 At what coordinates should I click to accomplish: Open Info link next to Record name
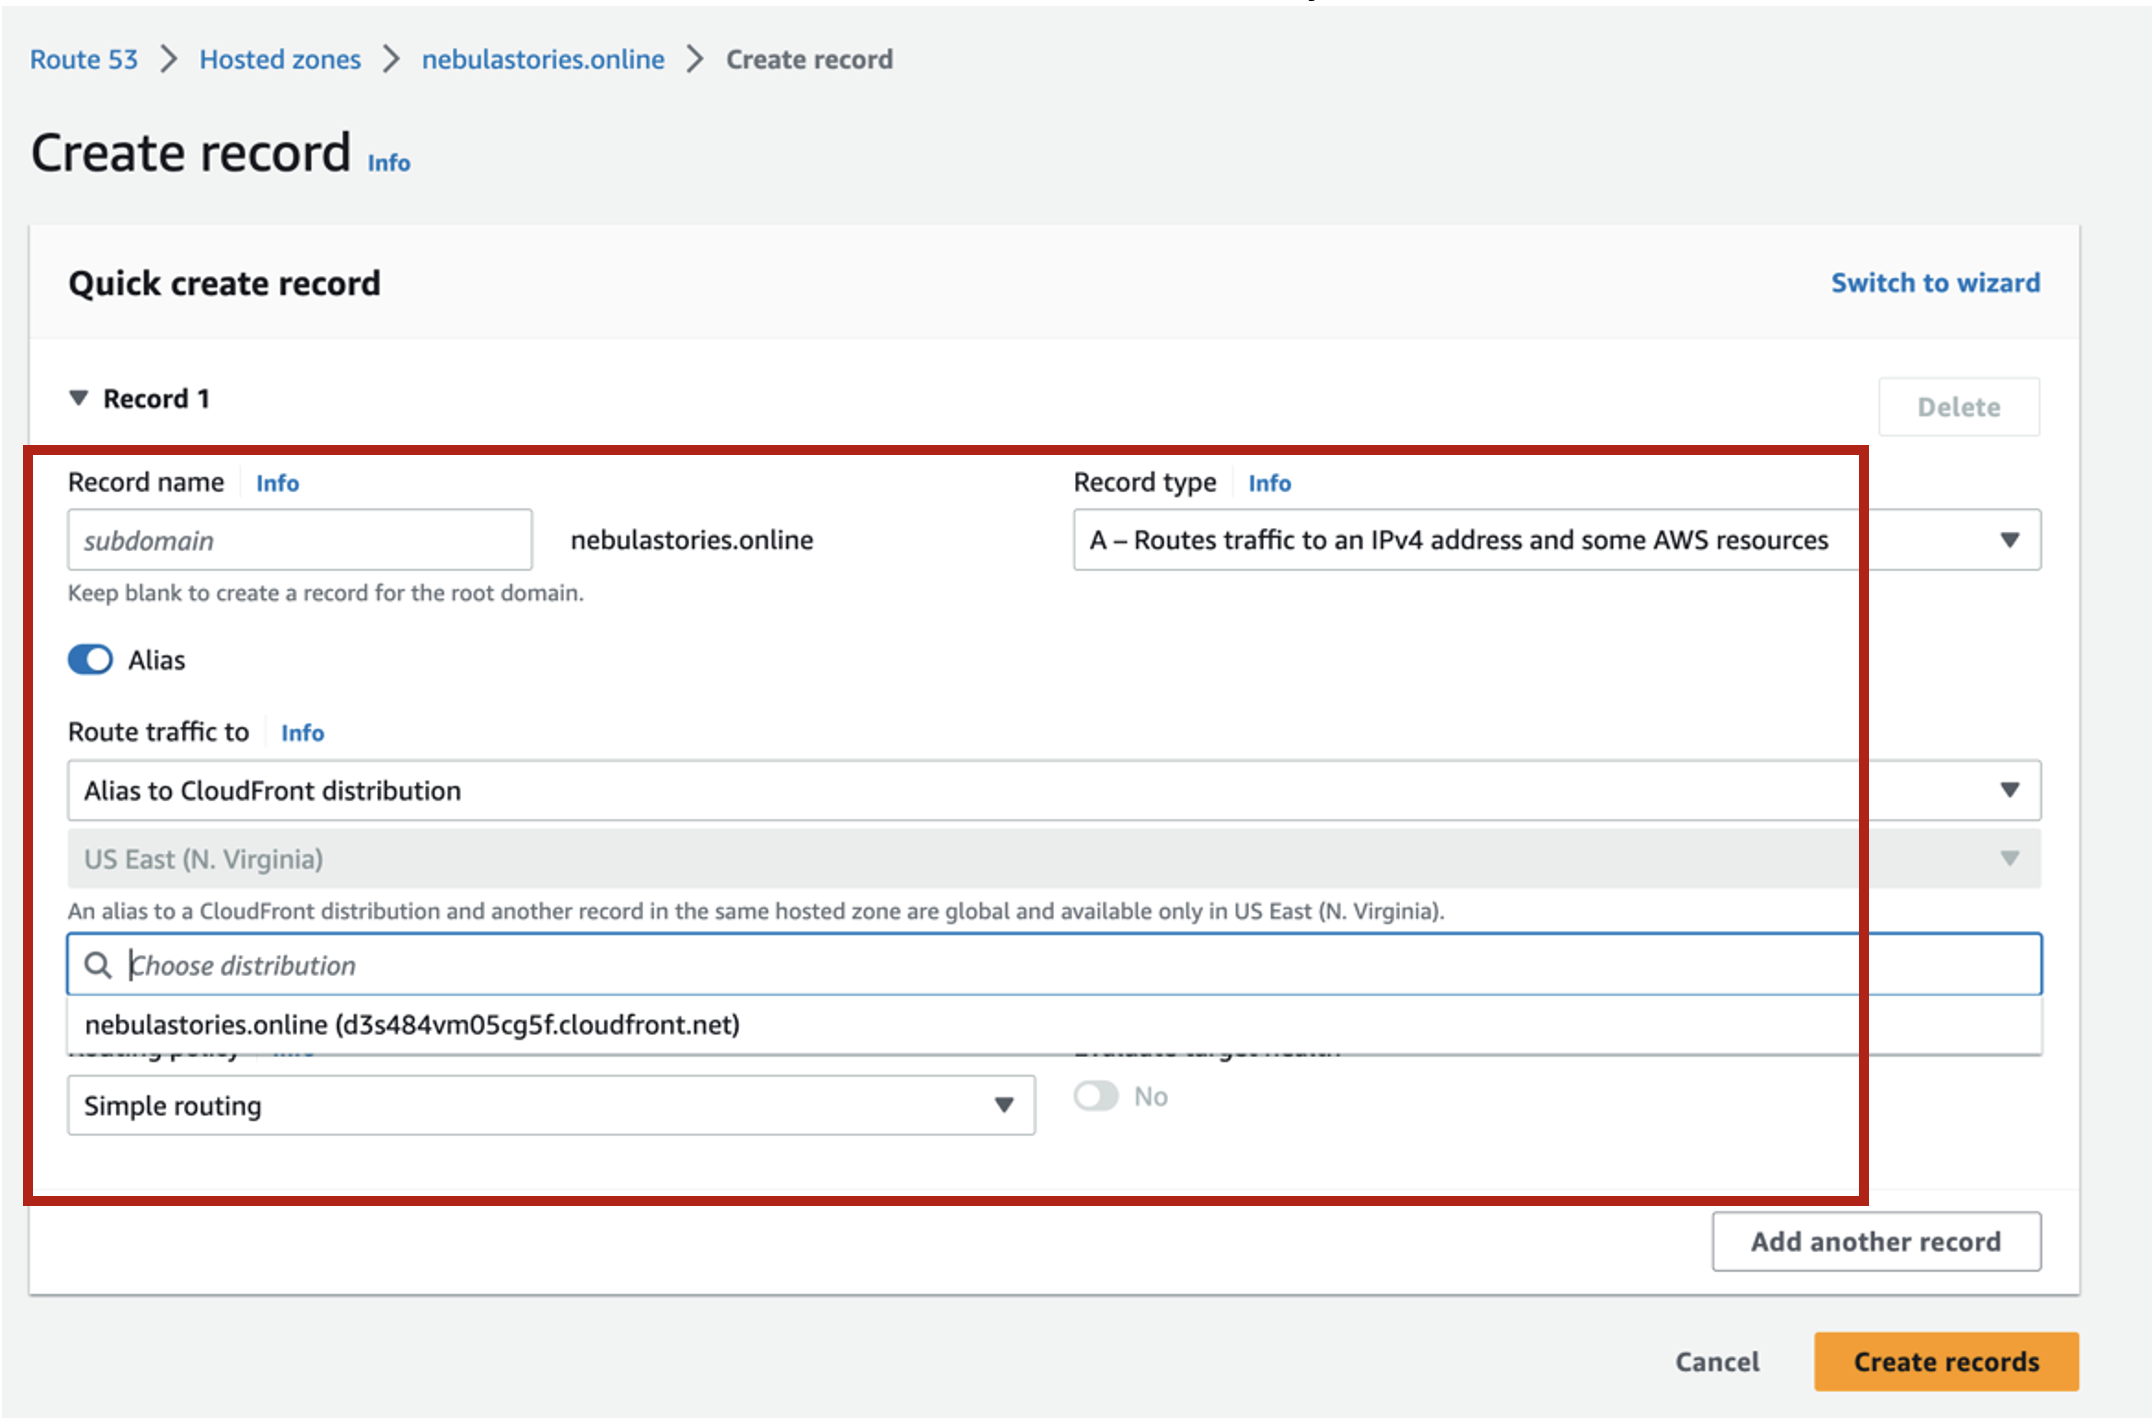277,483
